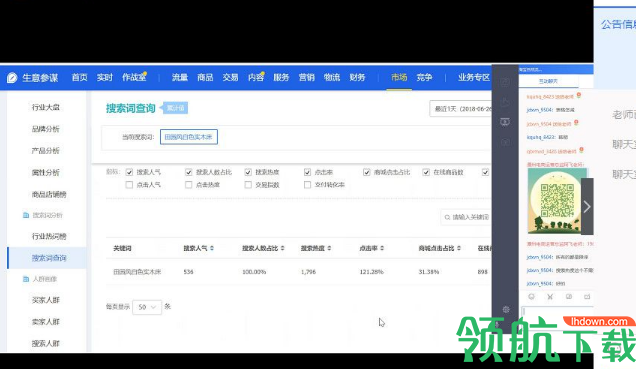
Task: Click the round play icon in dark sidebar
Action: coord(505,142)
